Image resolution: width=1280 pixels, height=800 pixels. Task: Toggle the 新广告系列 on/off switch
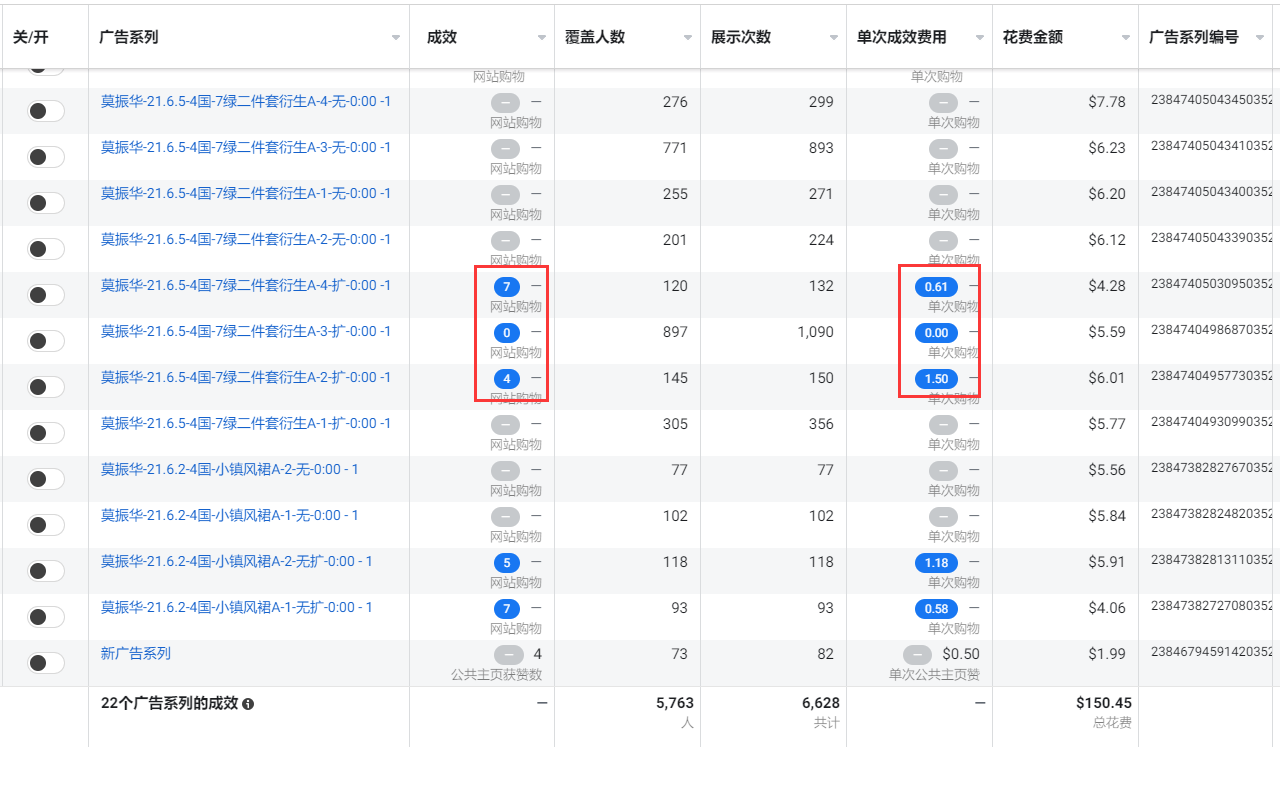(x=46, y=663)
